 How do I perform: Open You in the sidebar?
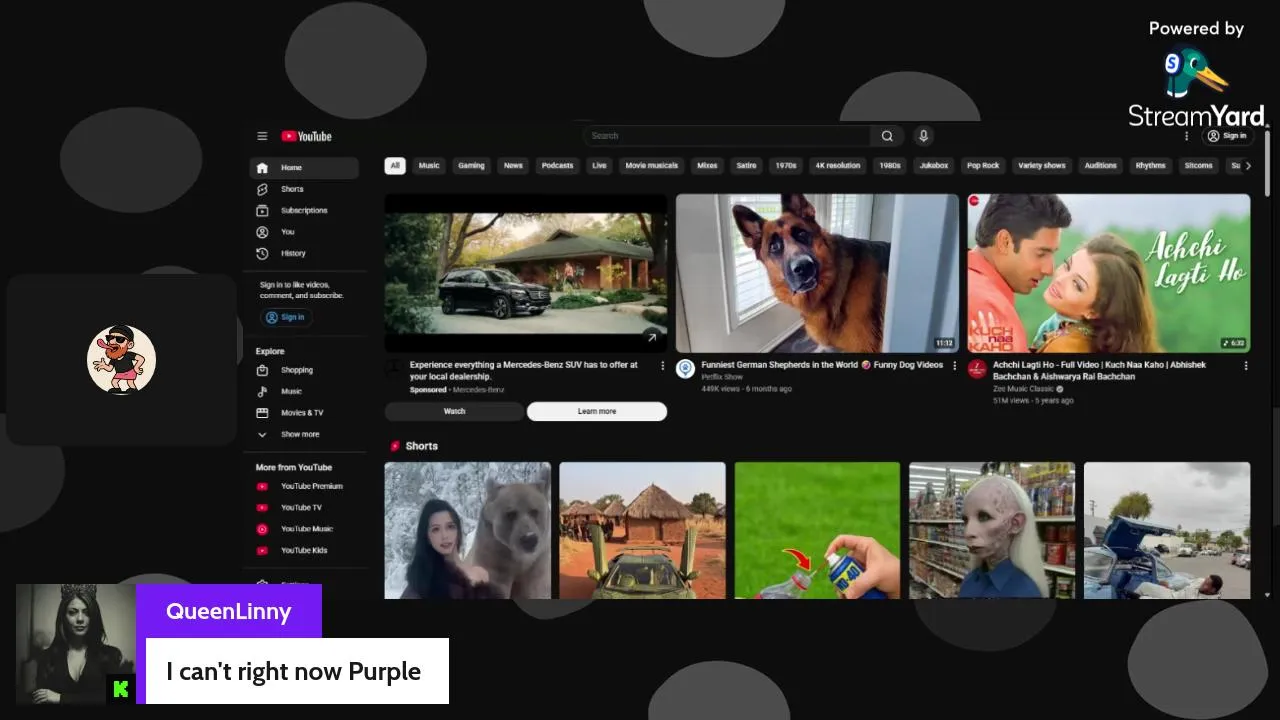point(304,232)
